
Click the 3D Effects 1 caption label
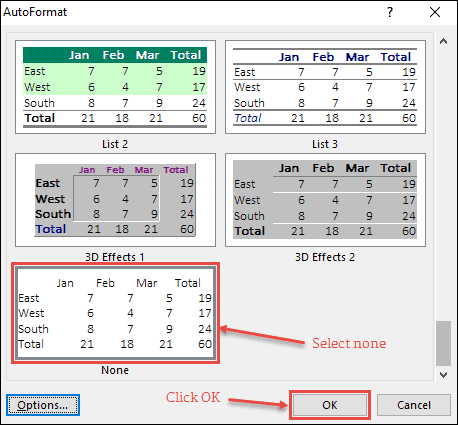(x=115, y=257)
